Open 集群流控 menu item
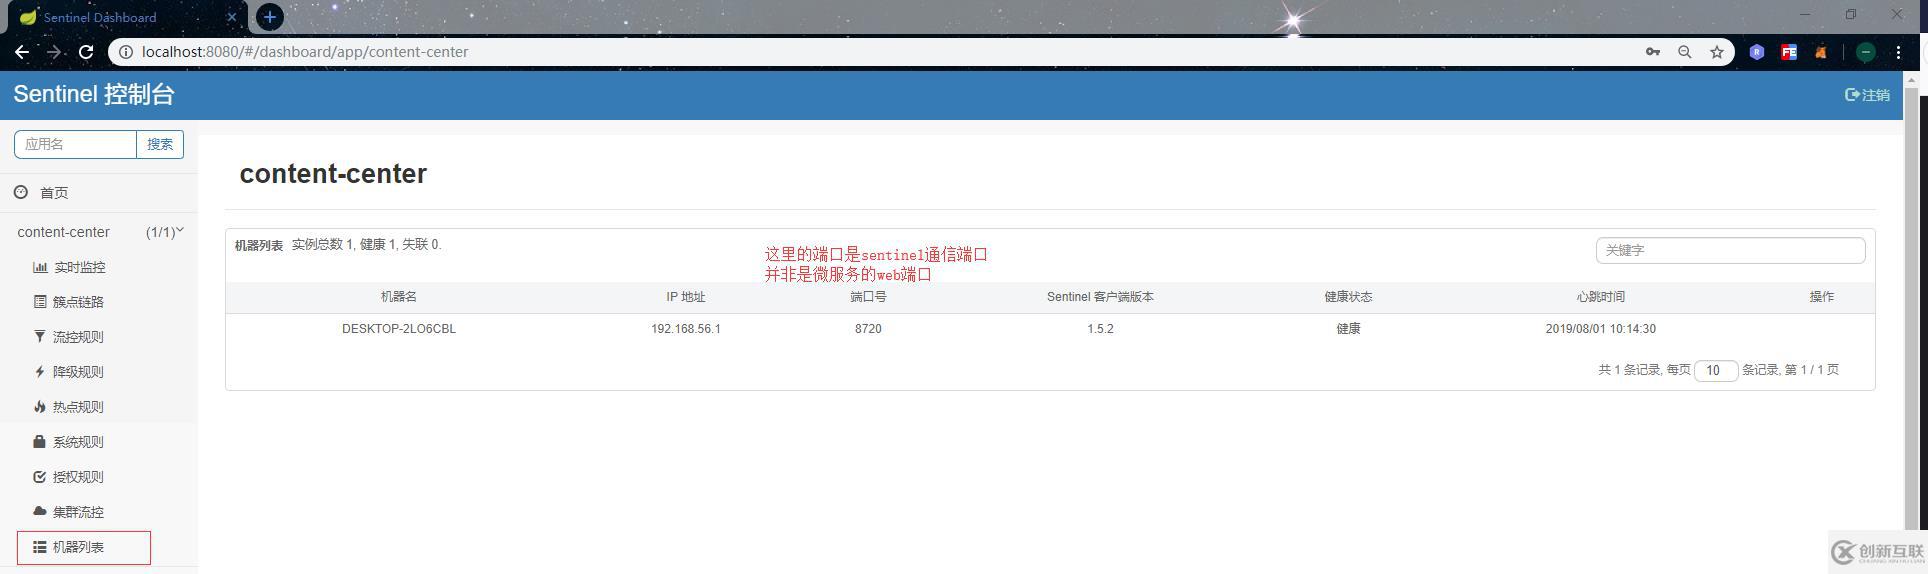Image resolution: width=1928 pixels, height=574 pixels. (78, 512)
